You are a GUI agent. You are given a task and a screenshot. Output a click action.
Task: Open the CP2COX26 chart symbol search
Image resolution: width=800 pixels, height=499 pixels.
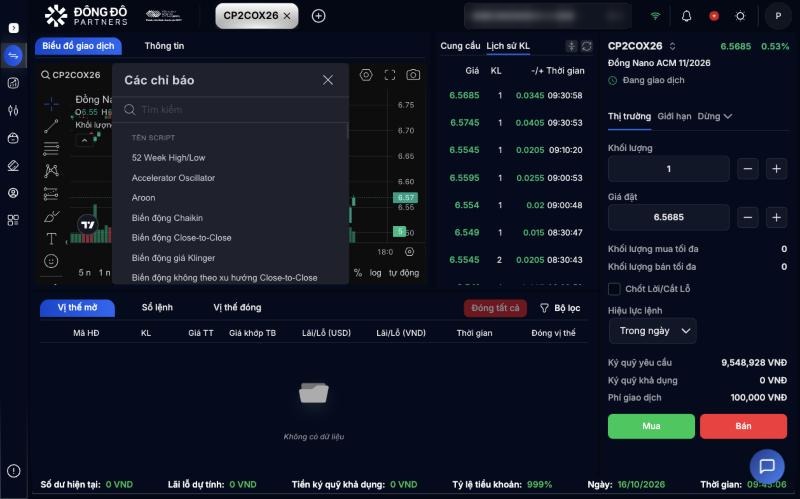point(71,75)
